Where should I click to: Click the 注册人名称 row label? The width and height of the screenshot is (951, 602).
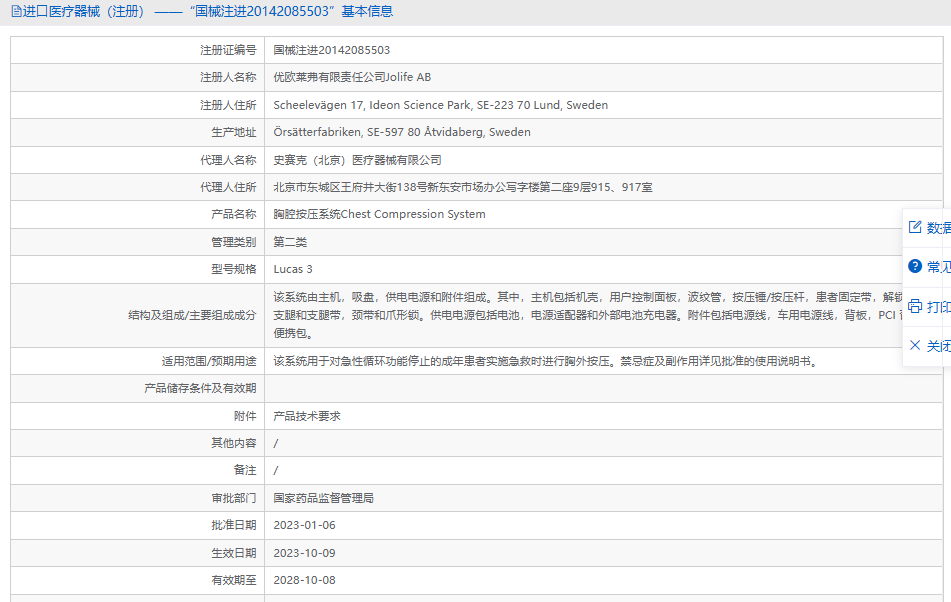[x=228, y=78]
